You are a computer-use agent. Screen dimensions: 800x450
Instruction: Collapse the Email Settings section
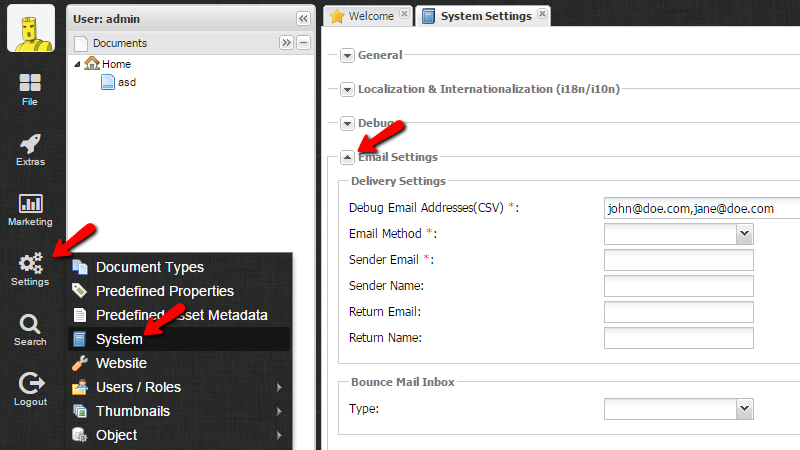347,157
